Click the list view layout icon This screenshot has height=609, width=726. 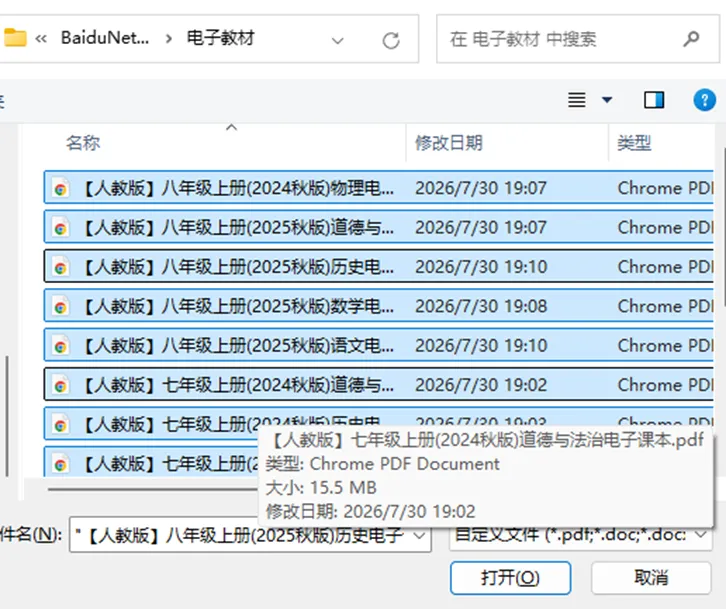click(577, 100)
